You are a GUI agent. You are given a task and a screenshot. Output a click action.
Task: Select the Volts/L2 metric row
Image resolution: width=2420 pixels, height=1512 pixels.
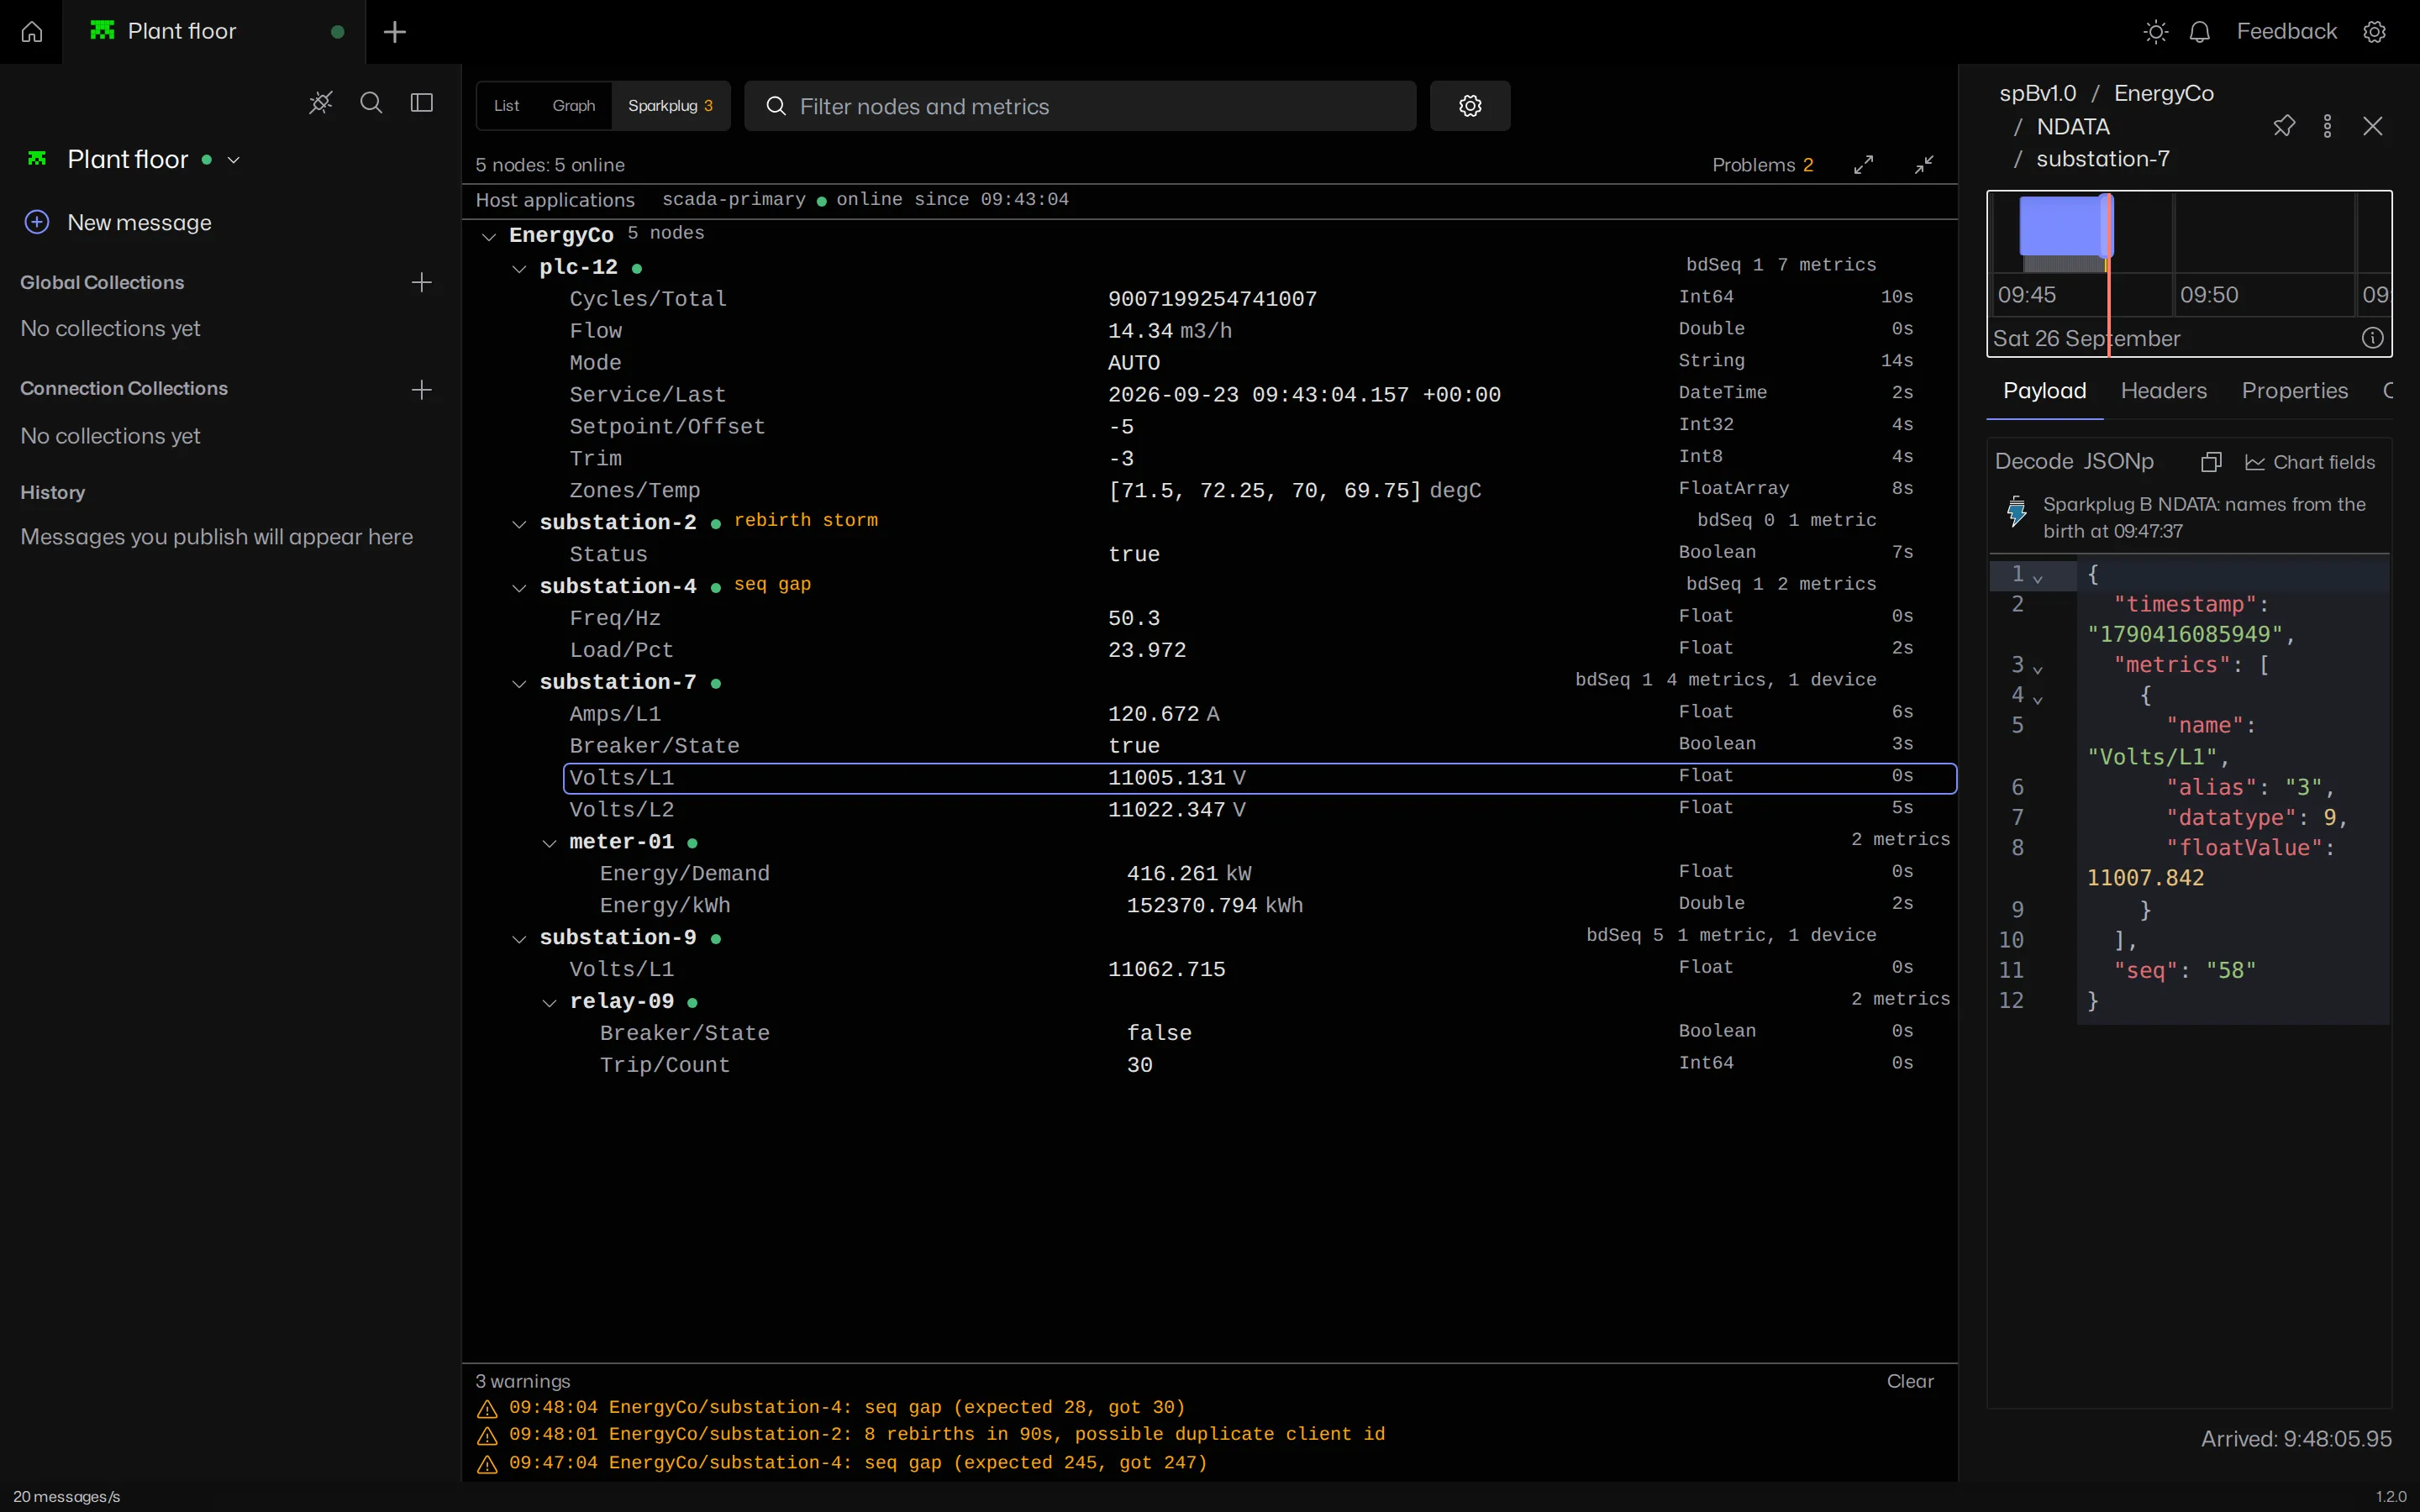pyautogui.click(x=1260, y=809)
